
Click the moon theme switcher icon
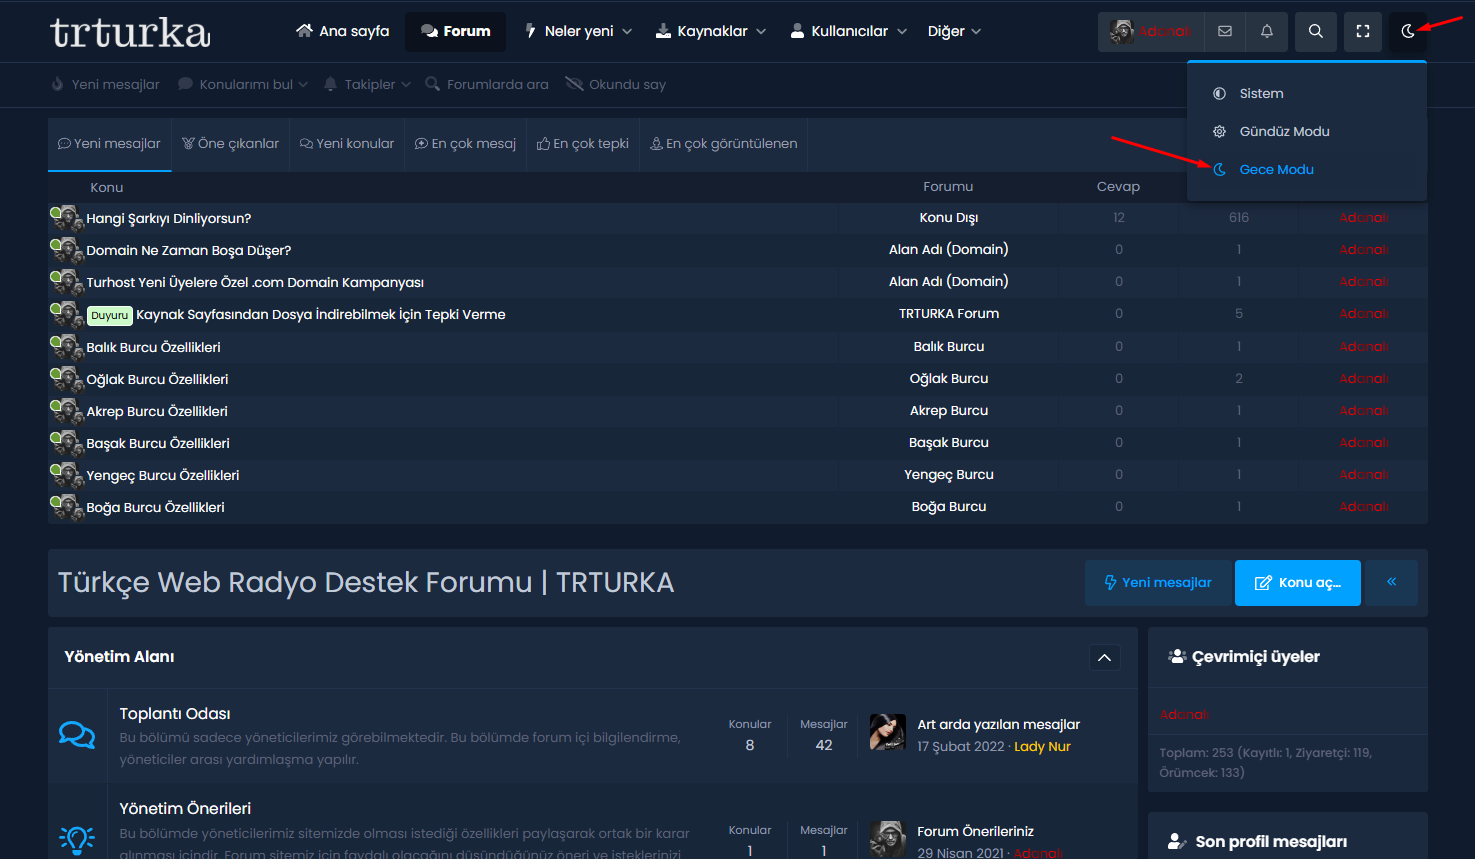[1407, 31]
